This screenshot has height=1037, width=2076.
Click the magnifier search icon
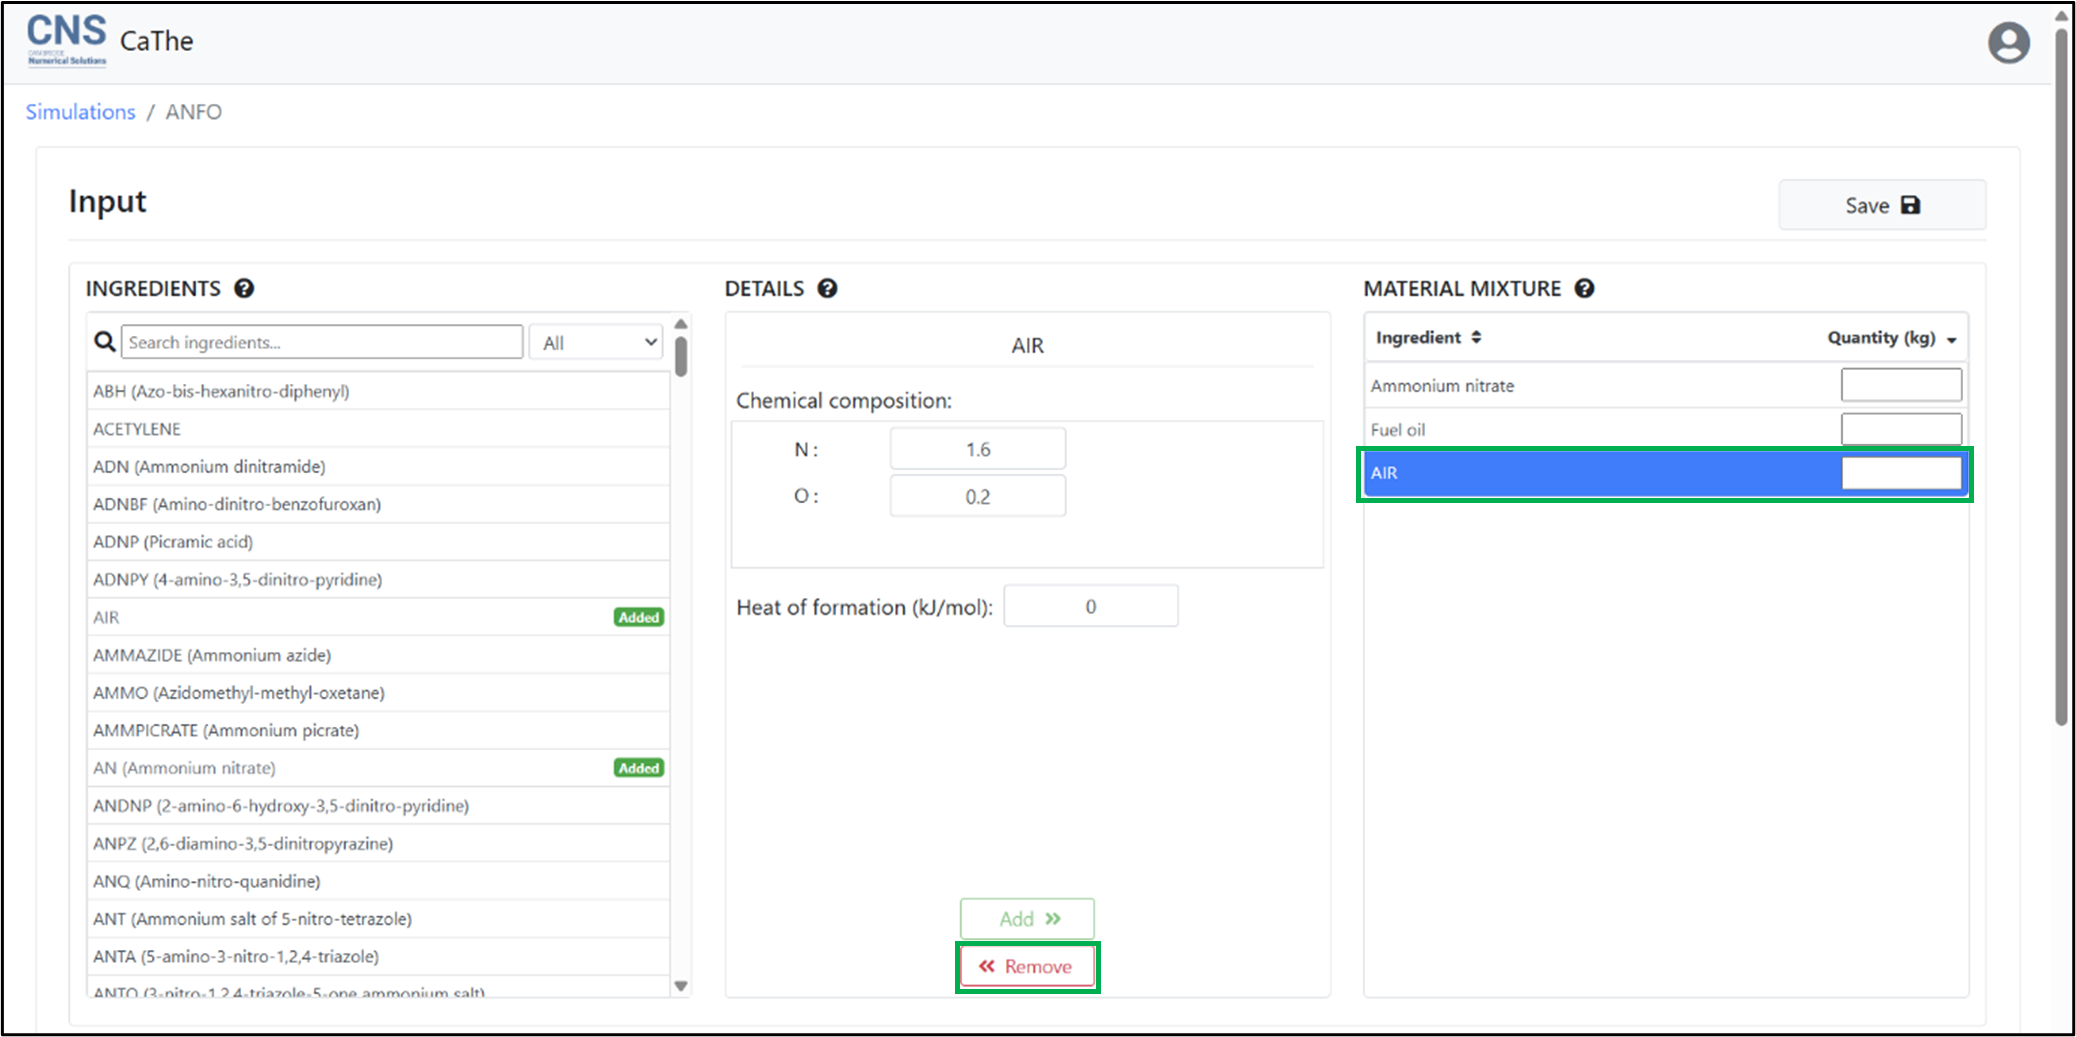(104, 342)
